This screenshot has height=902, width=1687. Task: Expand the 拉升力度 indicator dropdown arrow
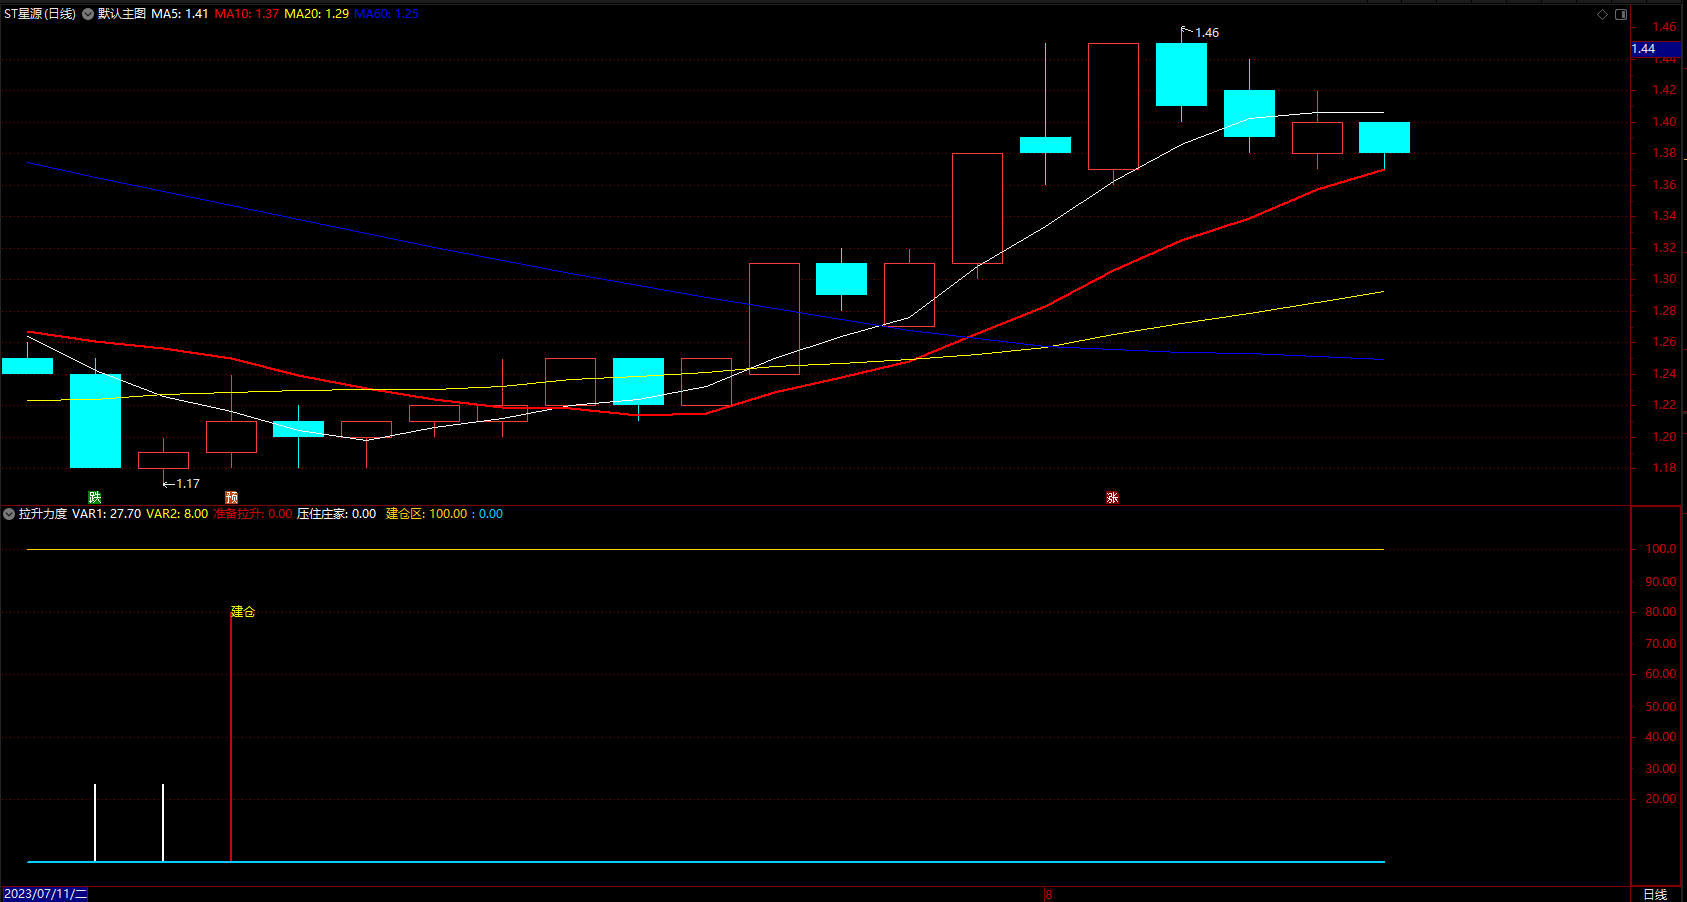pos(9,514)
